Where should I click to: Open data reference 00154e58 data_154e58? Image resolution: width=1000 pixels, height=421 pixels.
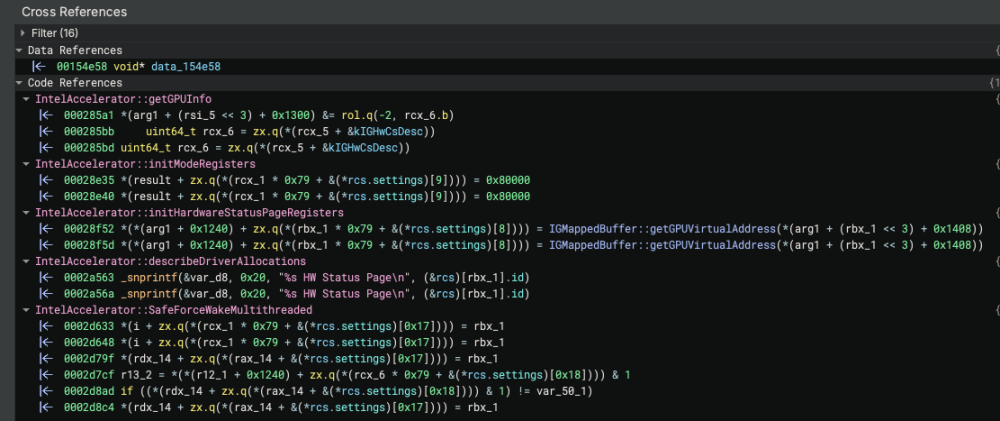click(x=138, y=66)
